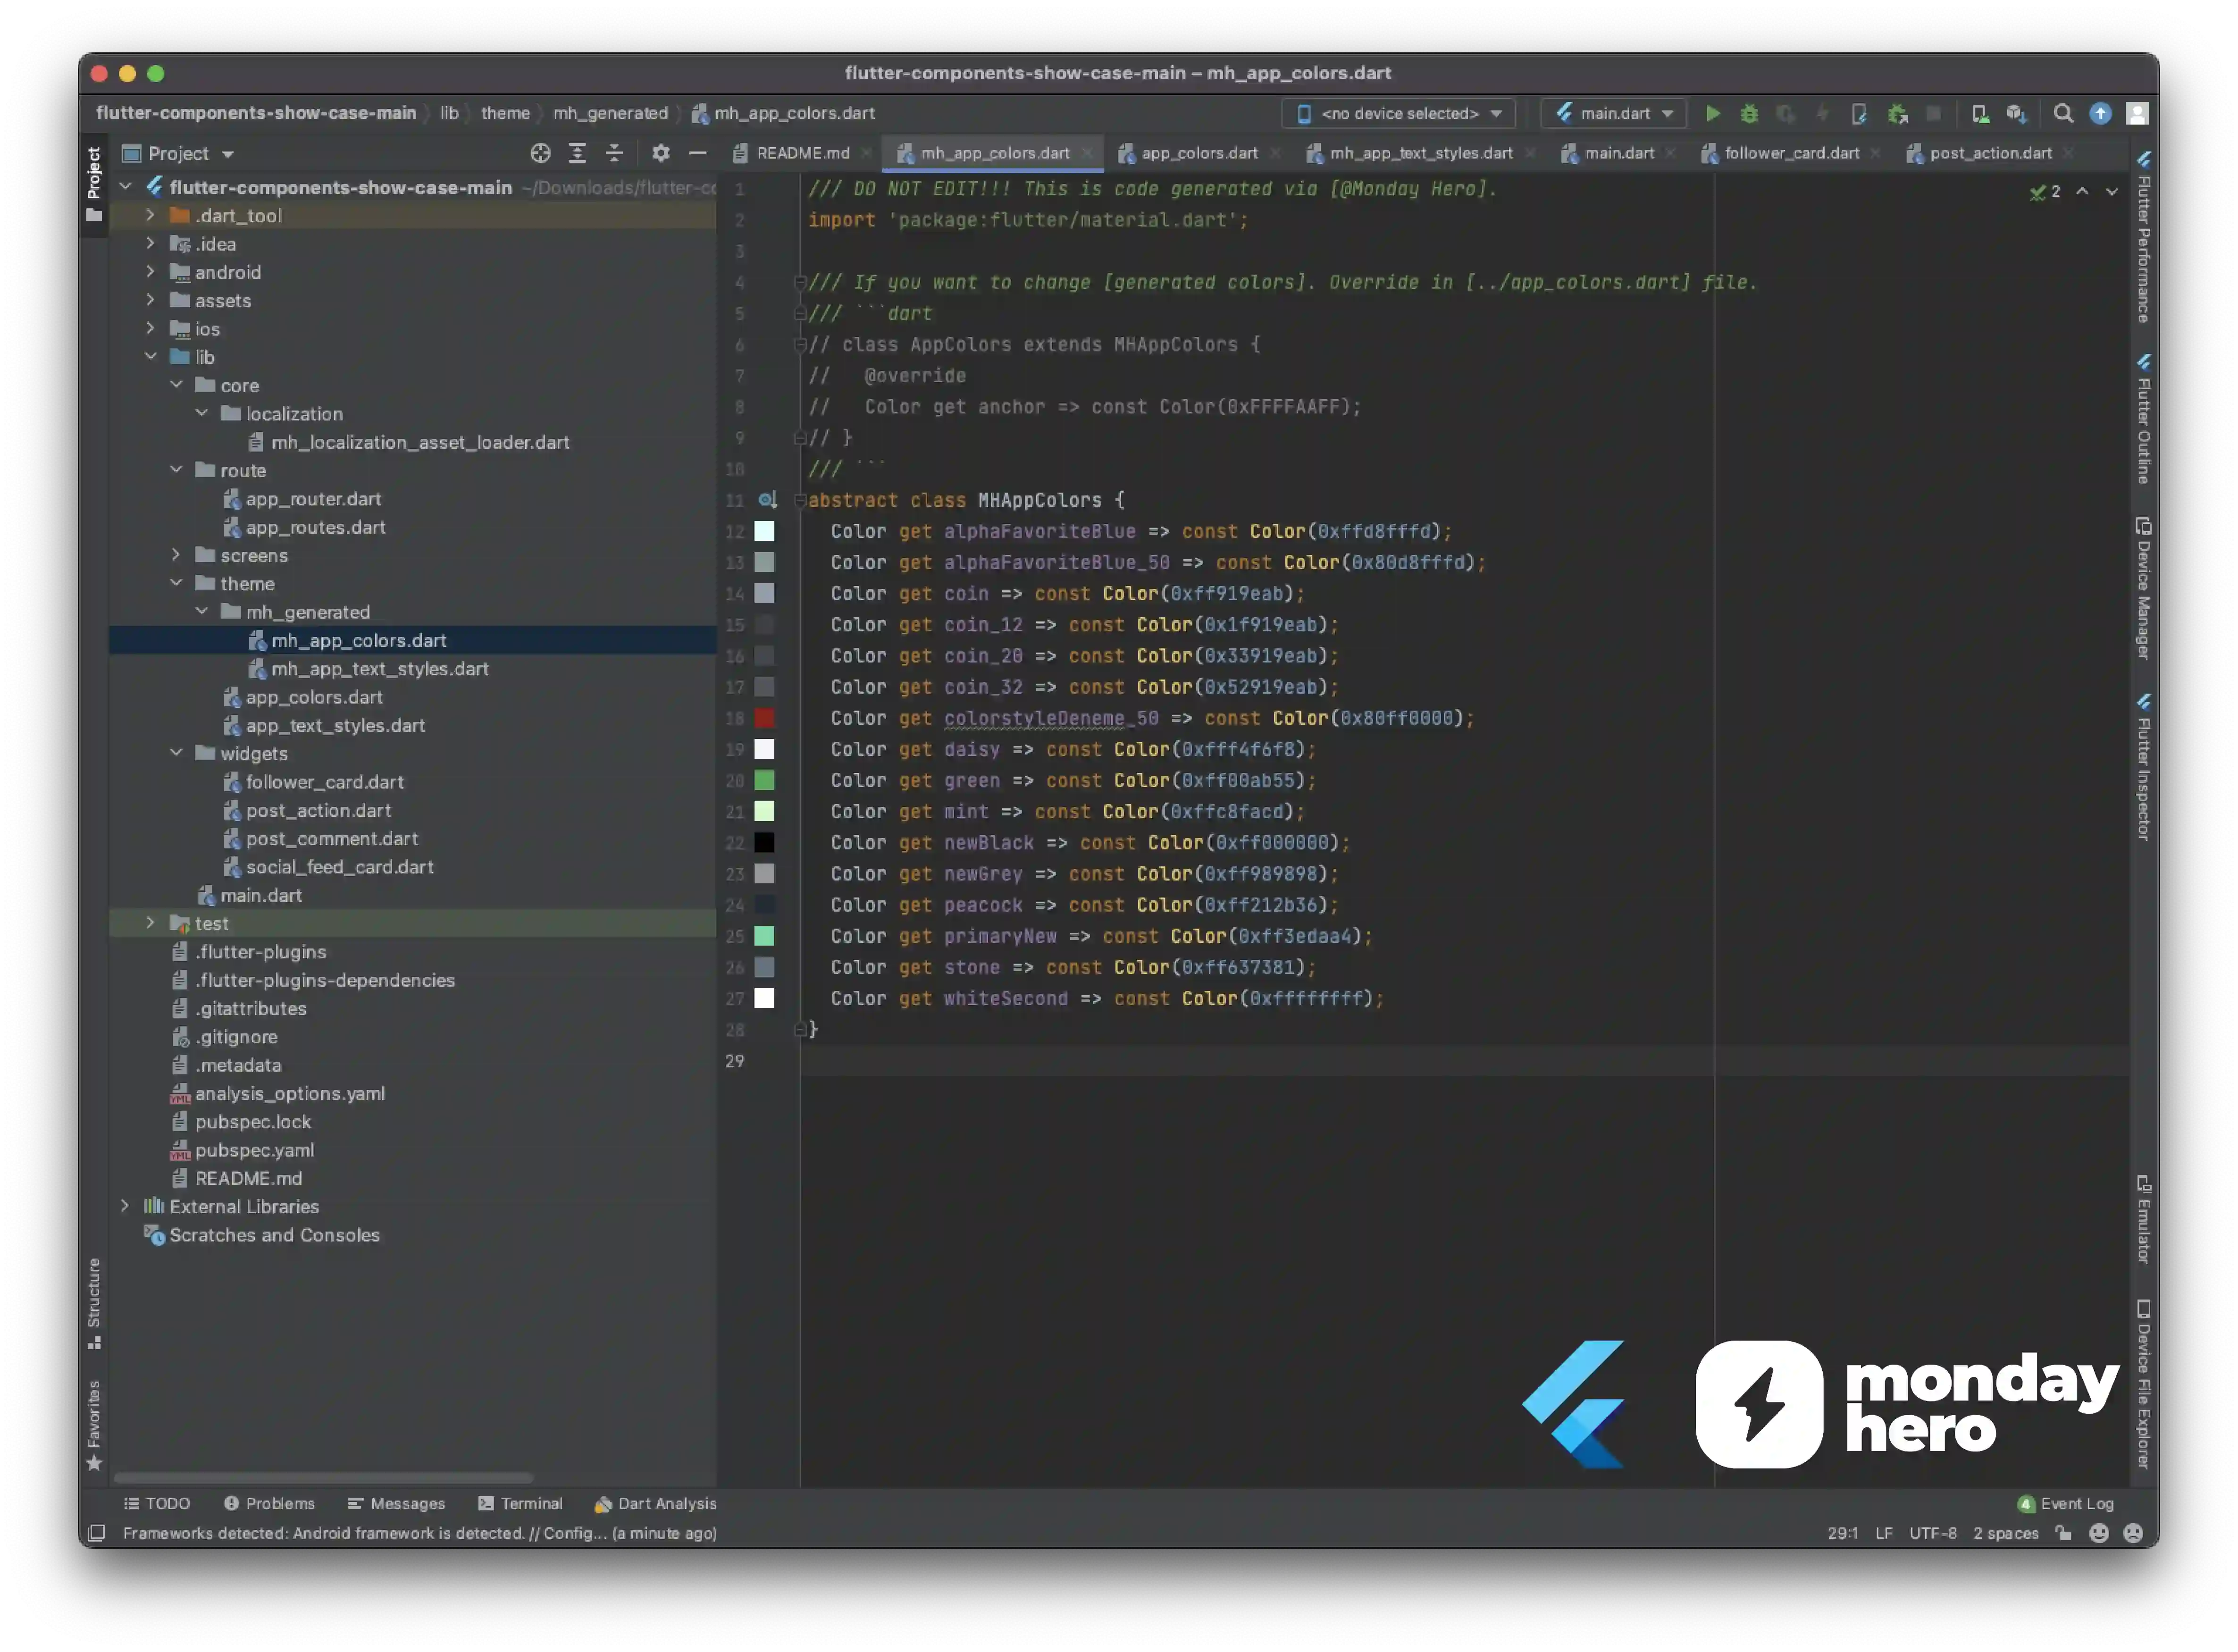
Task: Open the Event Log
Action: click(2066, 1504)
